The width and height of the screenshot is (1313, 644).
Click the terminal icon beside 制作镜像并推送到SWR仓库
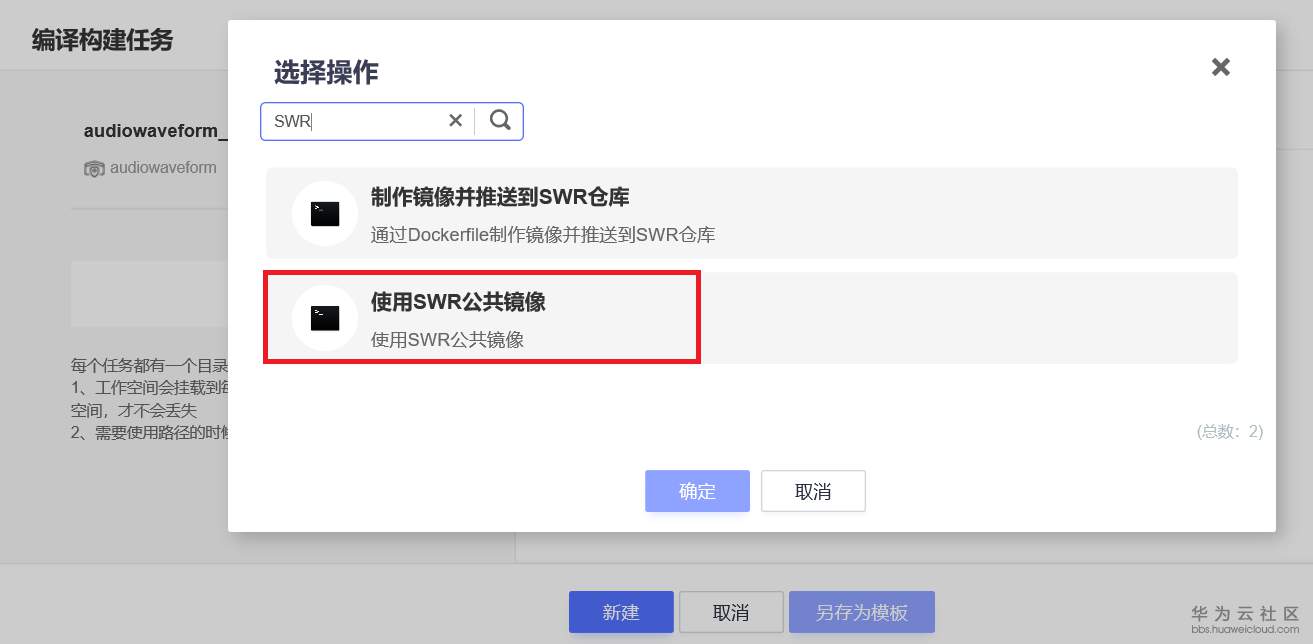(x=324, y=213)
